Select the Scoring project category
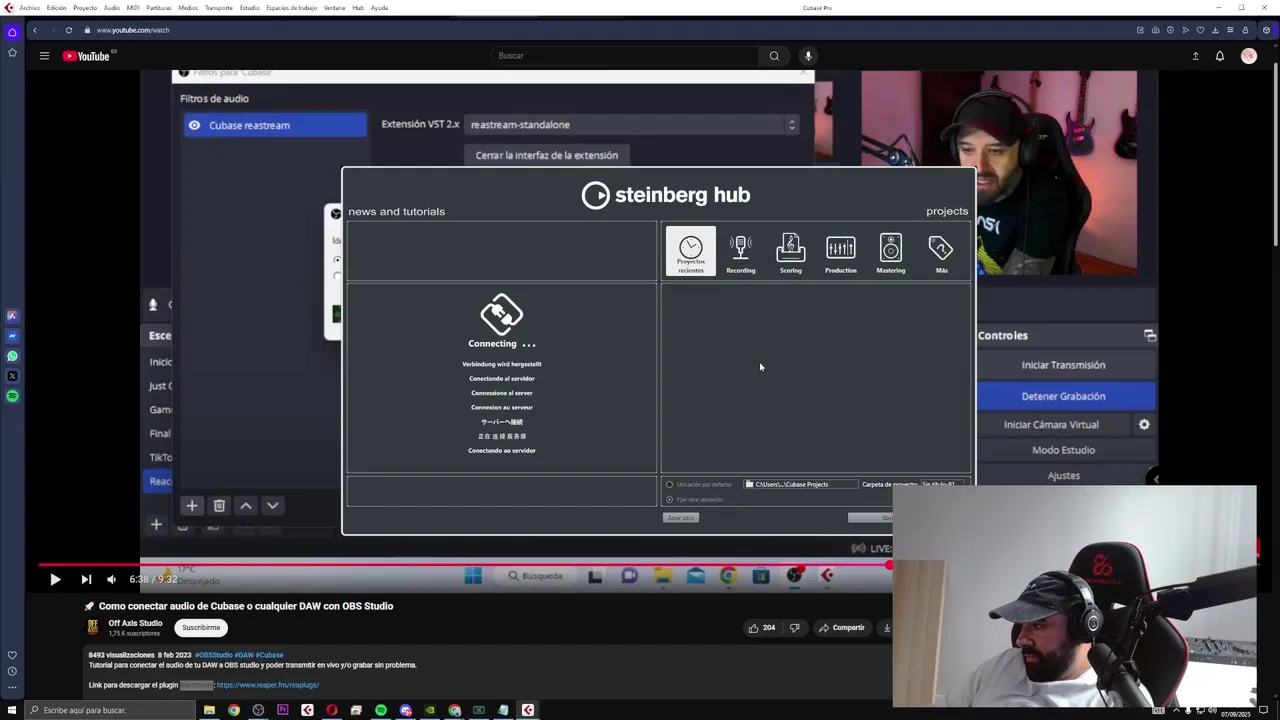 coord(791,253)
